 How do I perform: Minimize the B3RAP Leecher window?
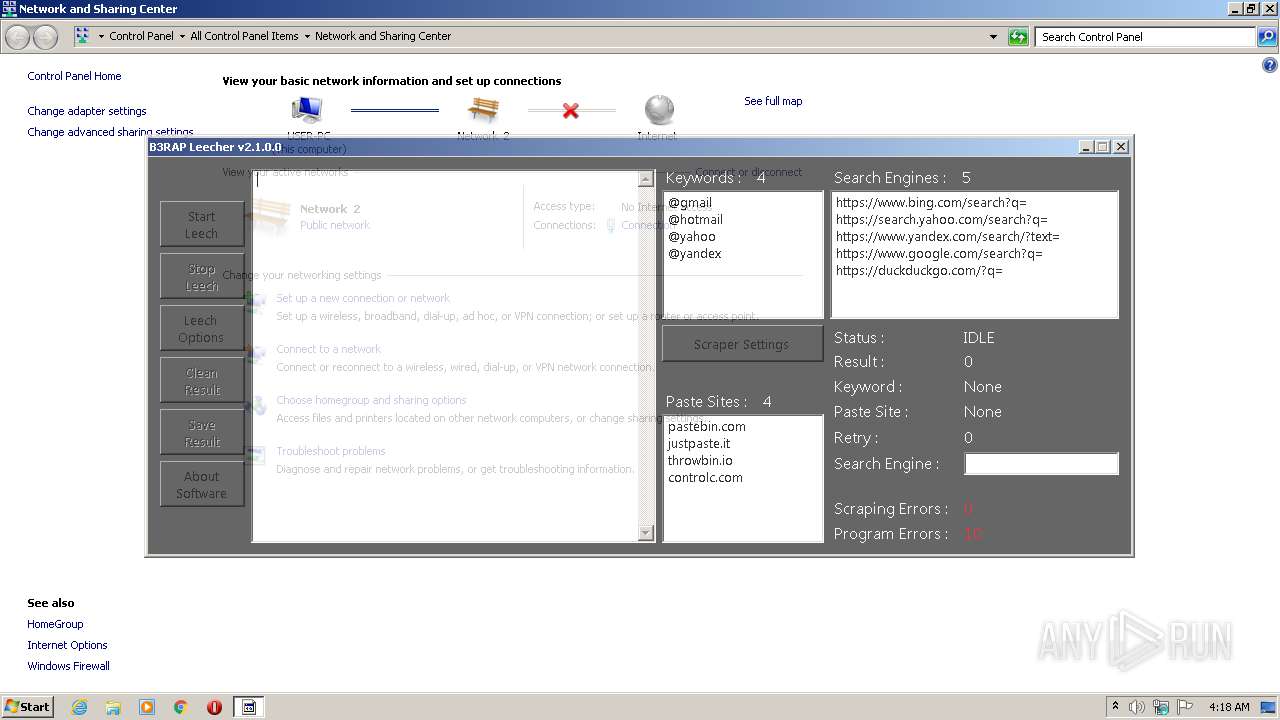pos(1086,147)
